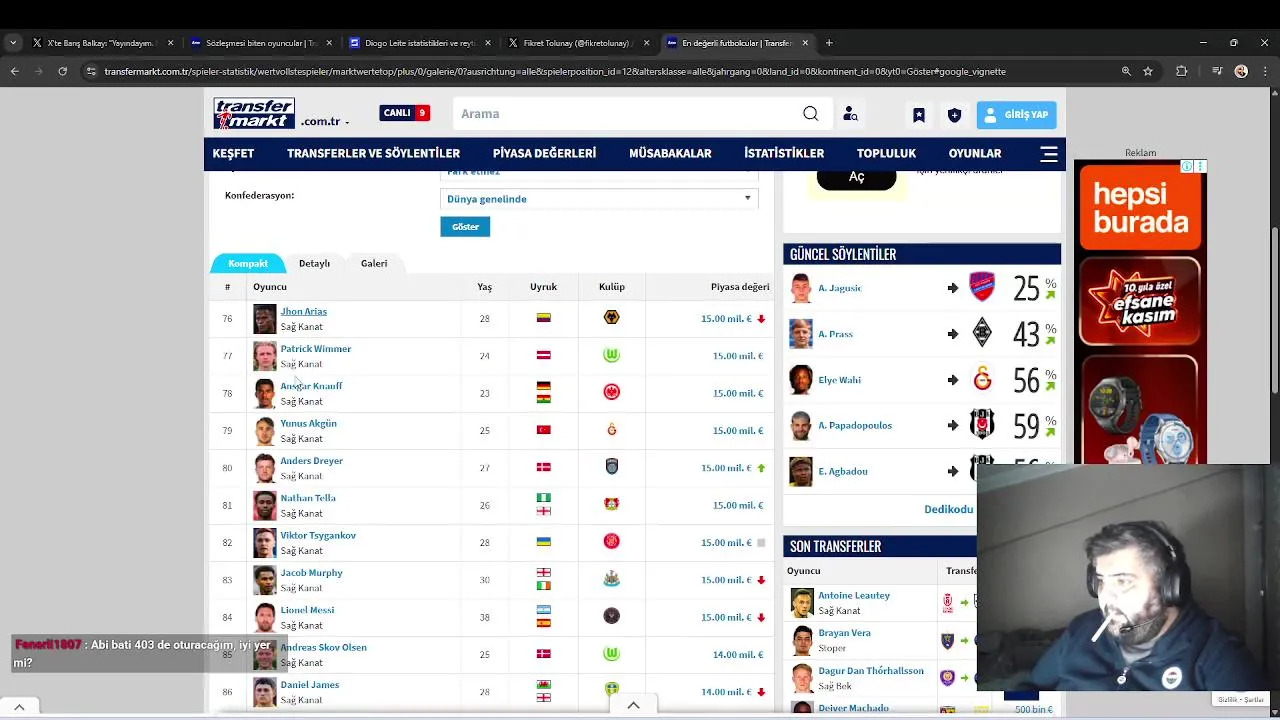Click Turkey flag in Yunus Akgün row
The width and height of the screenshot is (1280, 720).
click(543, 430)
